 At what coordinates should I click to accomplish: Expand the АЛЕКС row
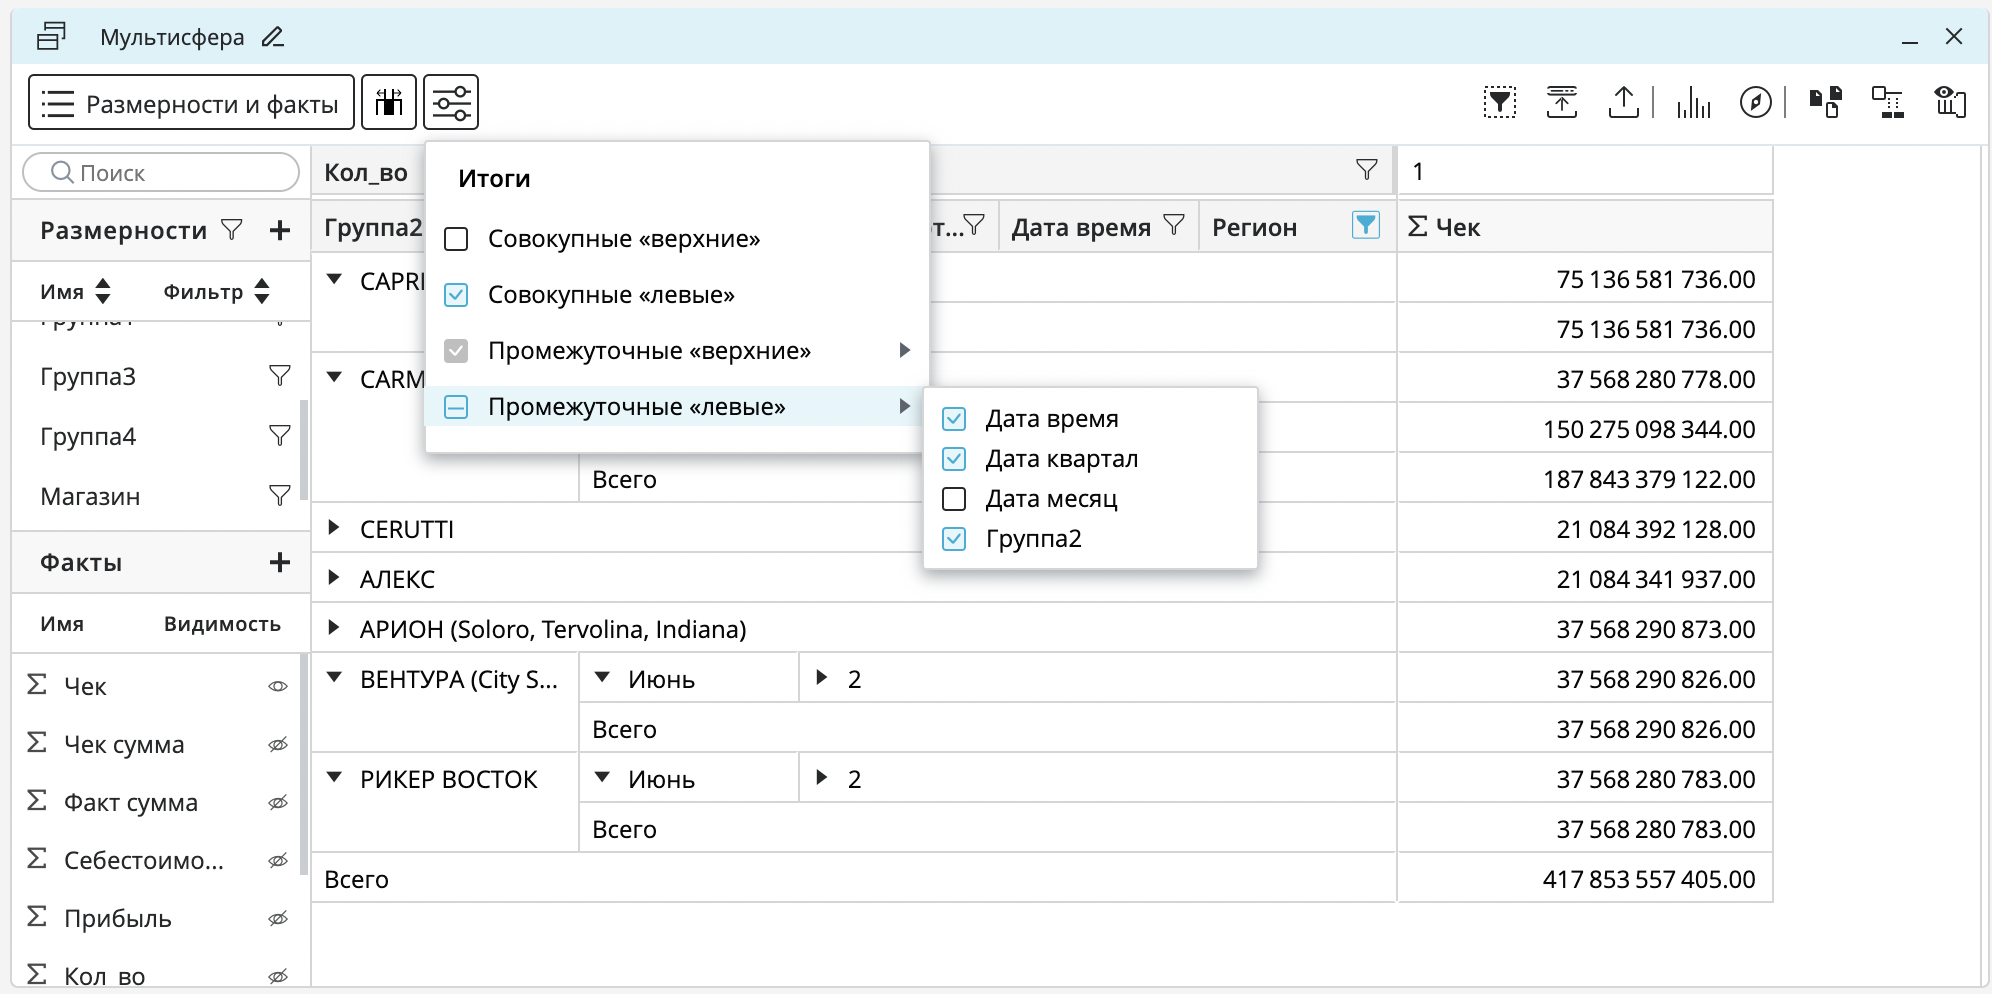(334, 578)
